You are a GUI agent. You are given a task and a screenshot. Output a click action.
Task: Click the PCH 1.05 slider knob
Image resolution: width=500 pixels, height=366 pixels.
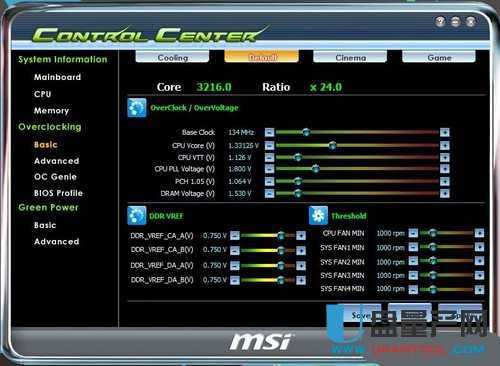pyautogui.click(x=298, y=181)
